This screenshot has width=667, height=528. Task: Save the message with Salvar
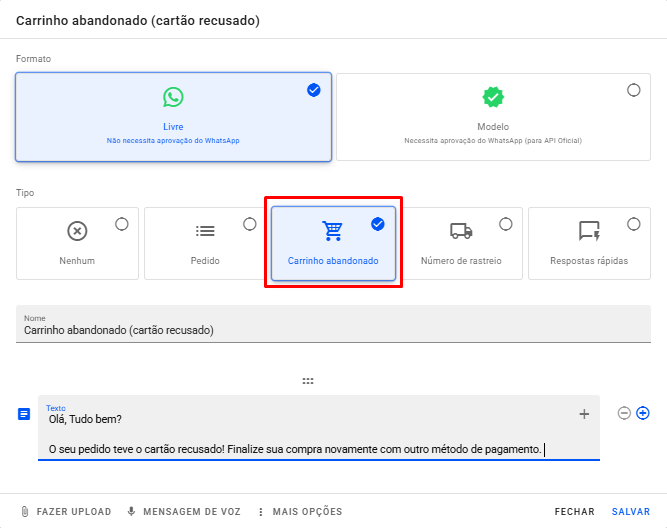pyautogui.click(x=631, y=511)
